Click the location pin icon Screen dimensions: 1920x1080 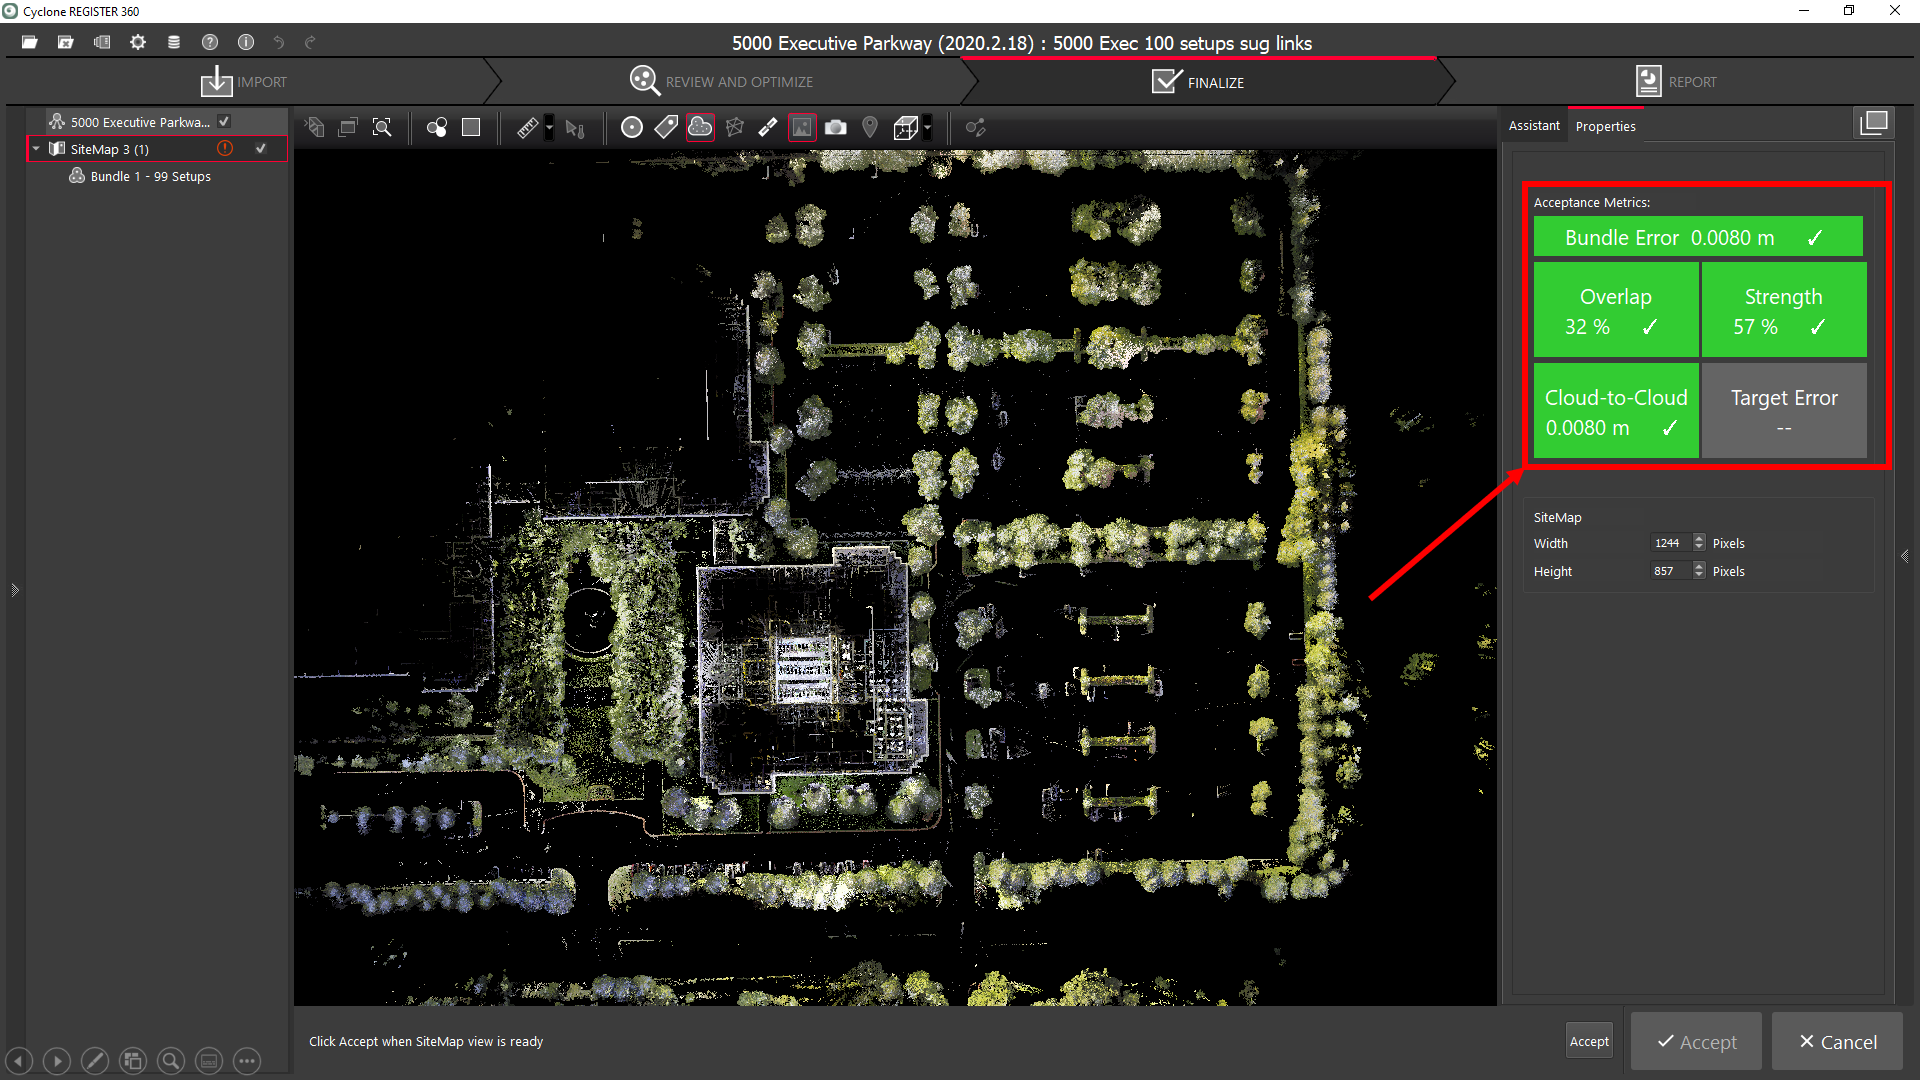pyautogui.click(x=870, y=128)
